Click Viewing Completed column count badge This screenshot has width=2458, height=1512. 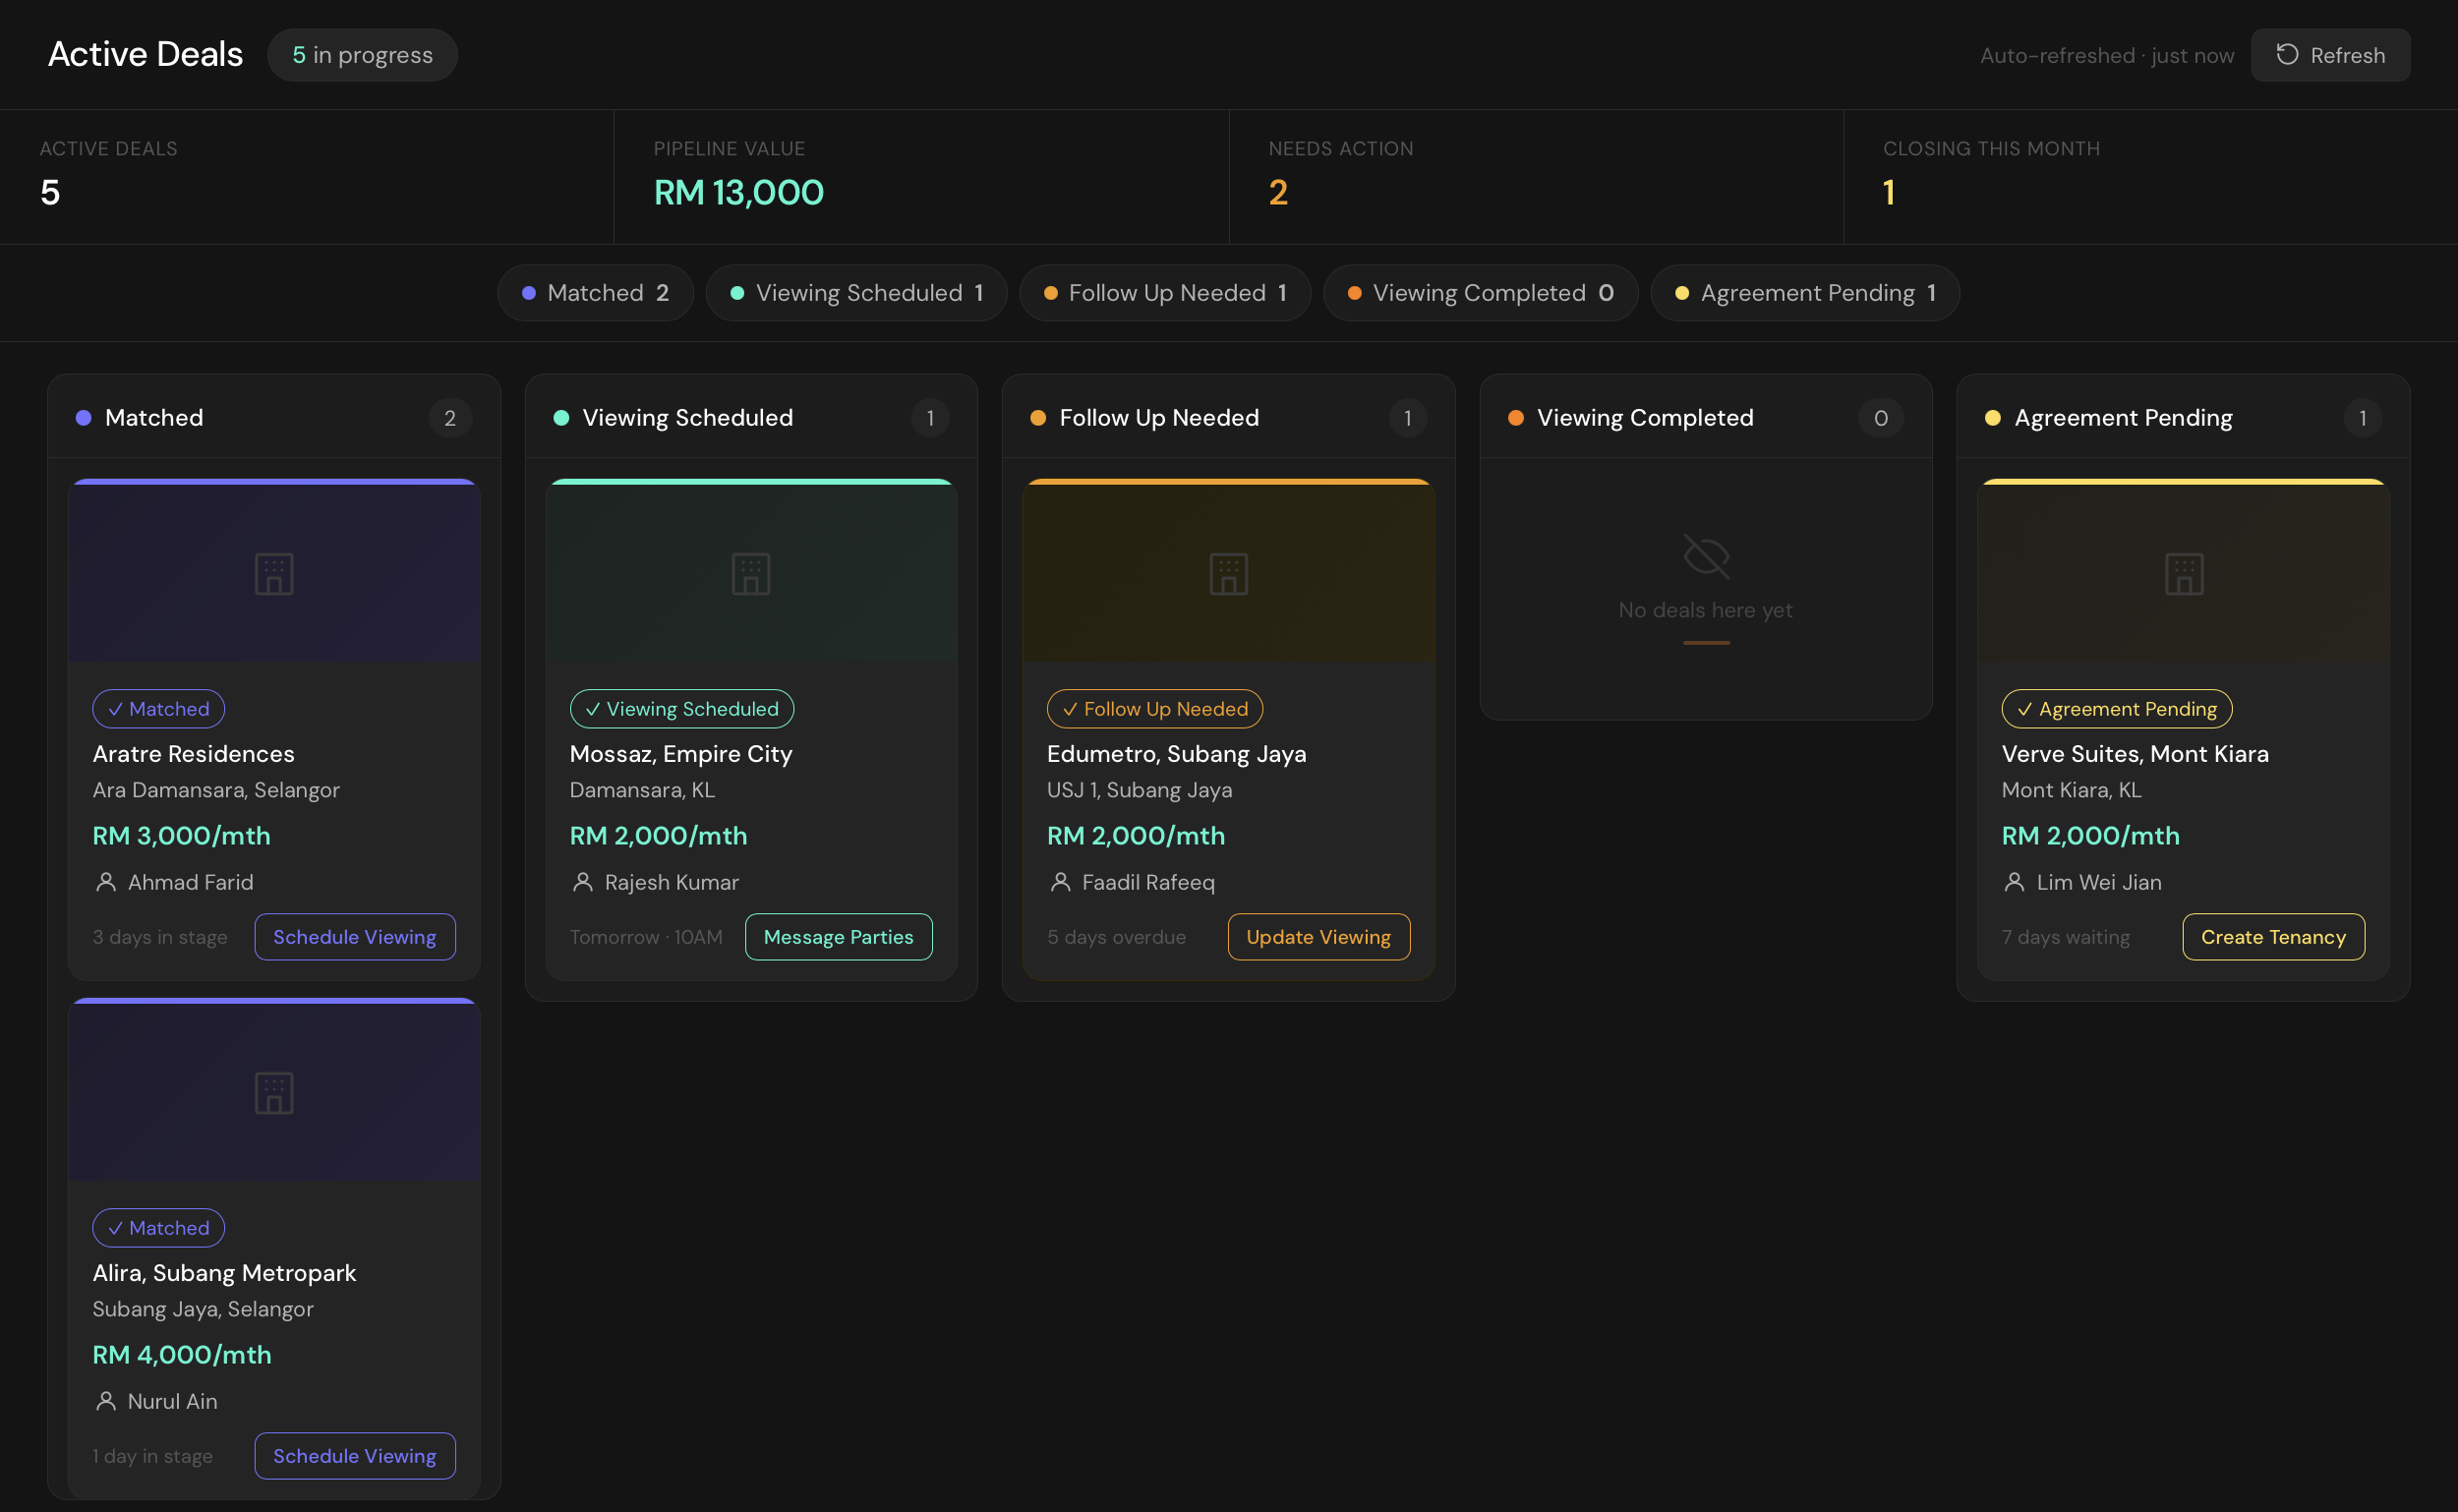(1881, 418)
